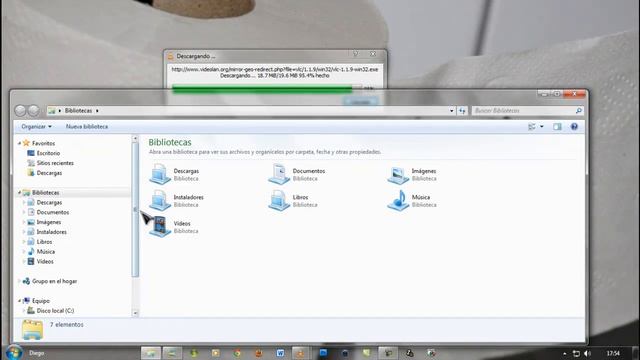Open the Música library in the main pane
Viewport: 640px width, 360px height.
click(412, 200)
